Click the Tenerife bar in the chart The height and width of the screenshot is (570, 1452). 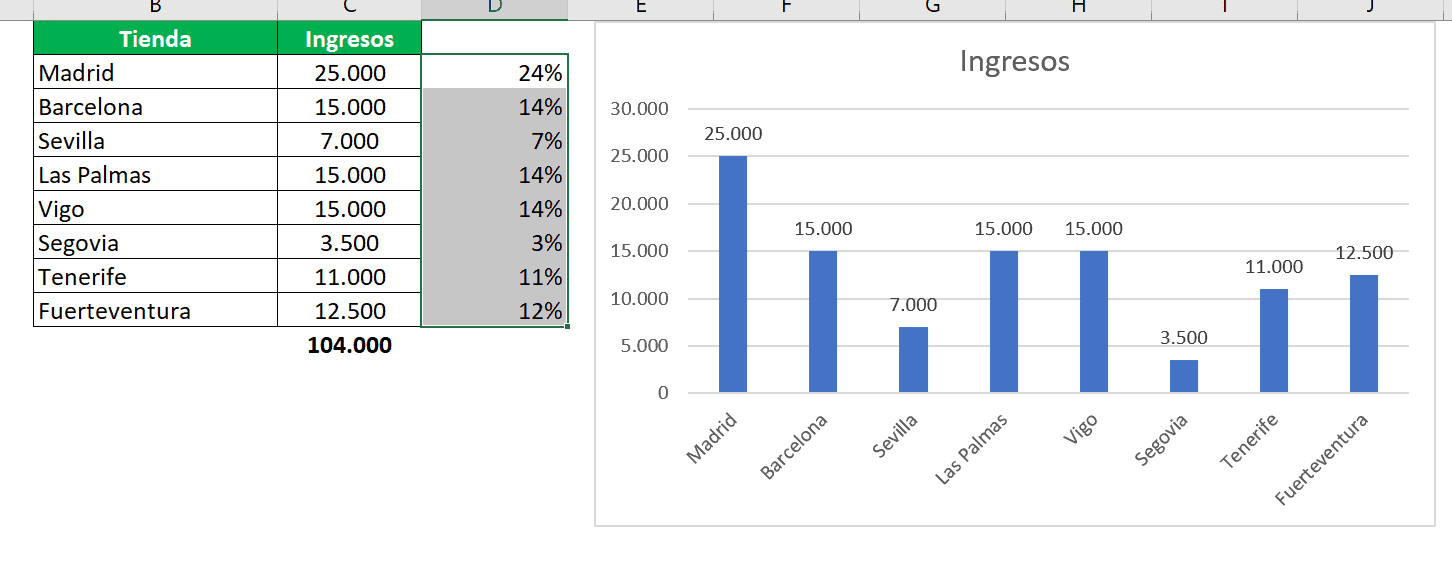tap(1274, 340)
